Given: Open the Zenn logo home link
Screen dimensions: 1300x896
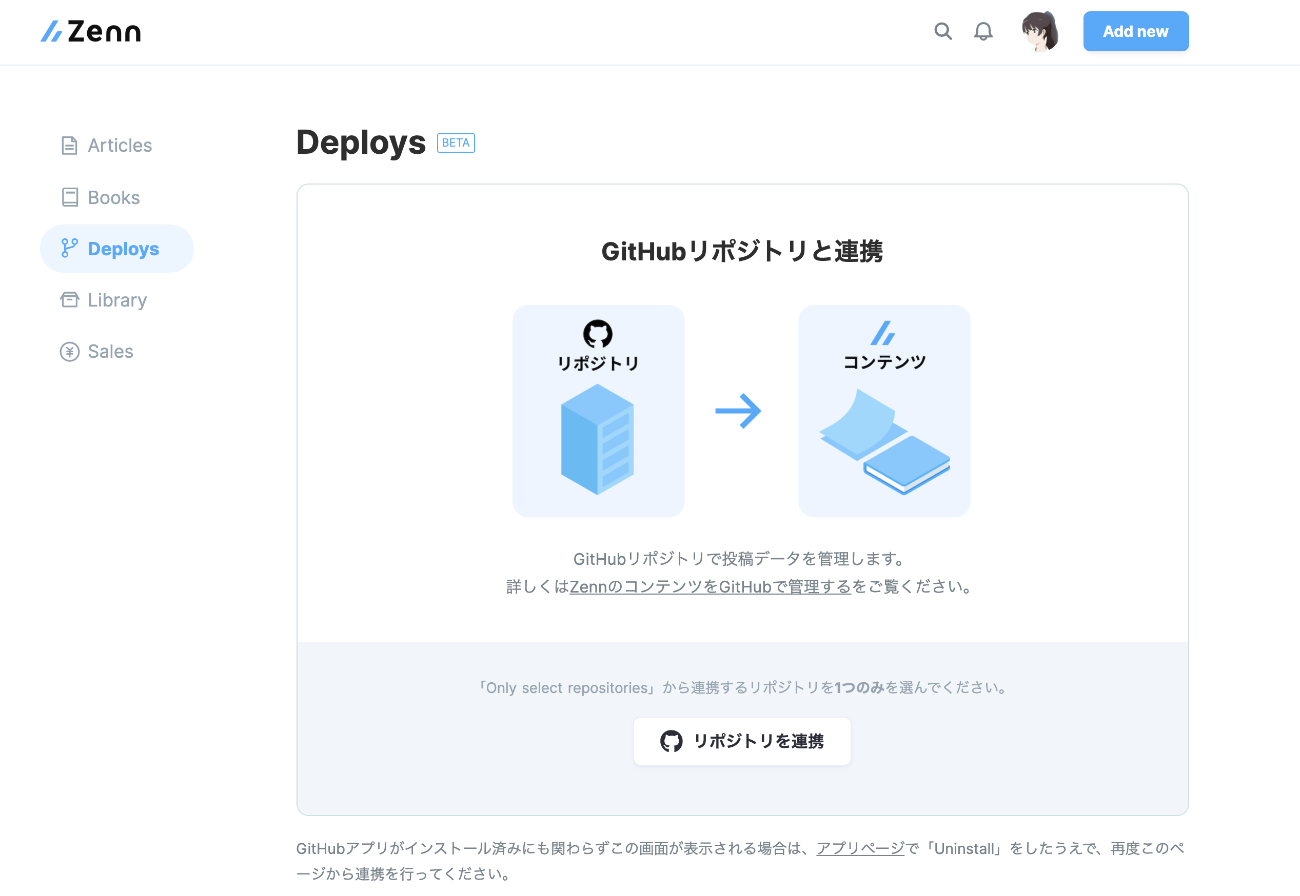Looking at the screenshot, I should pos(91,32).
